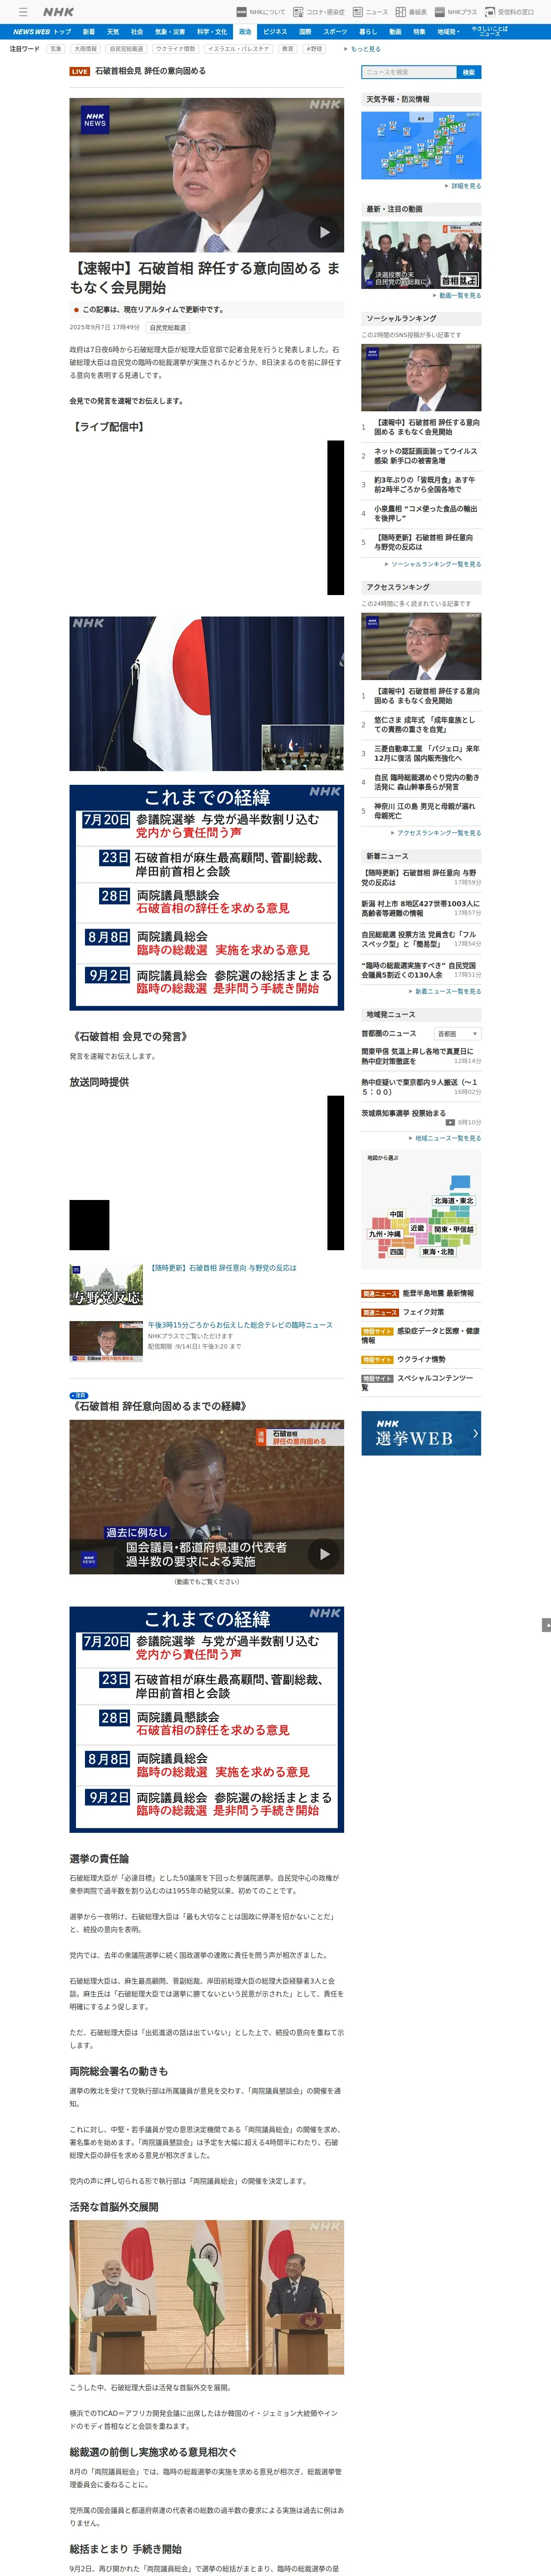This screenshot has height=2576, width=551.
Task: Click the page-top arrow tab at the right edge
Action: tap(546, 1625)
